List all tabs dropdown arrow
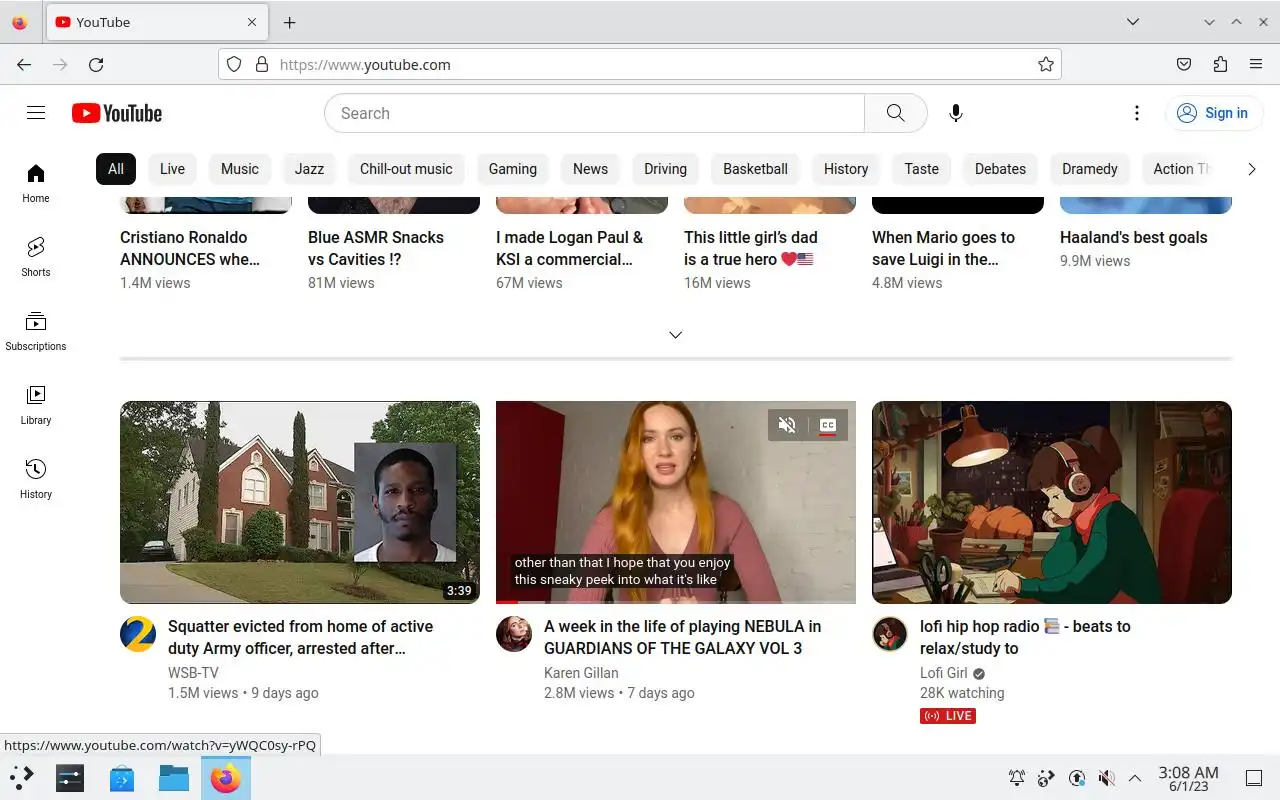The image size is (1280, 800). (x=1133, y=22)
